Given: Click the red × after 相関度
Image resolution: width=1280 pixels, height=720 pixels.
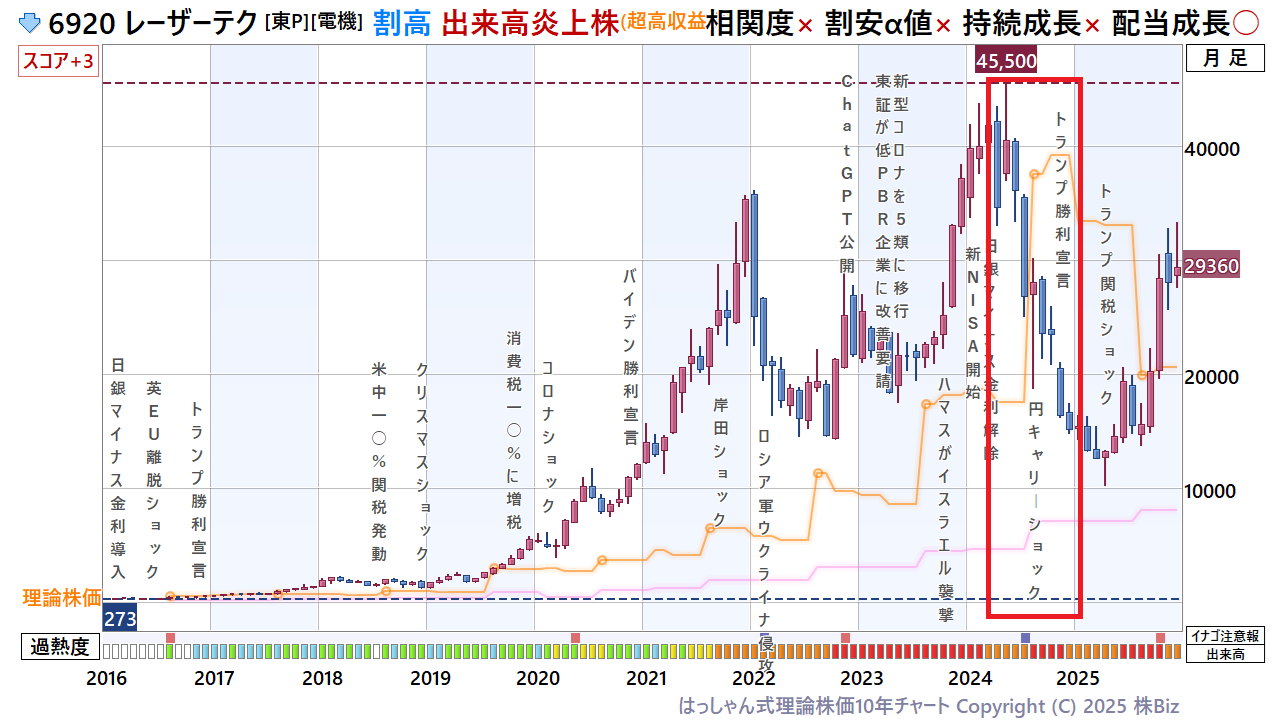Looking at the screenshot, I should (804, 26).
